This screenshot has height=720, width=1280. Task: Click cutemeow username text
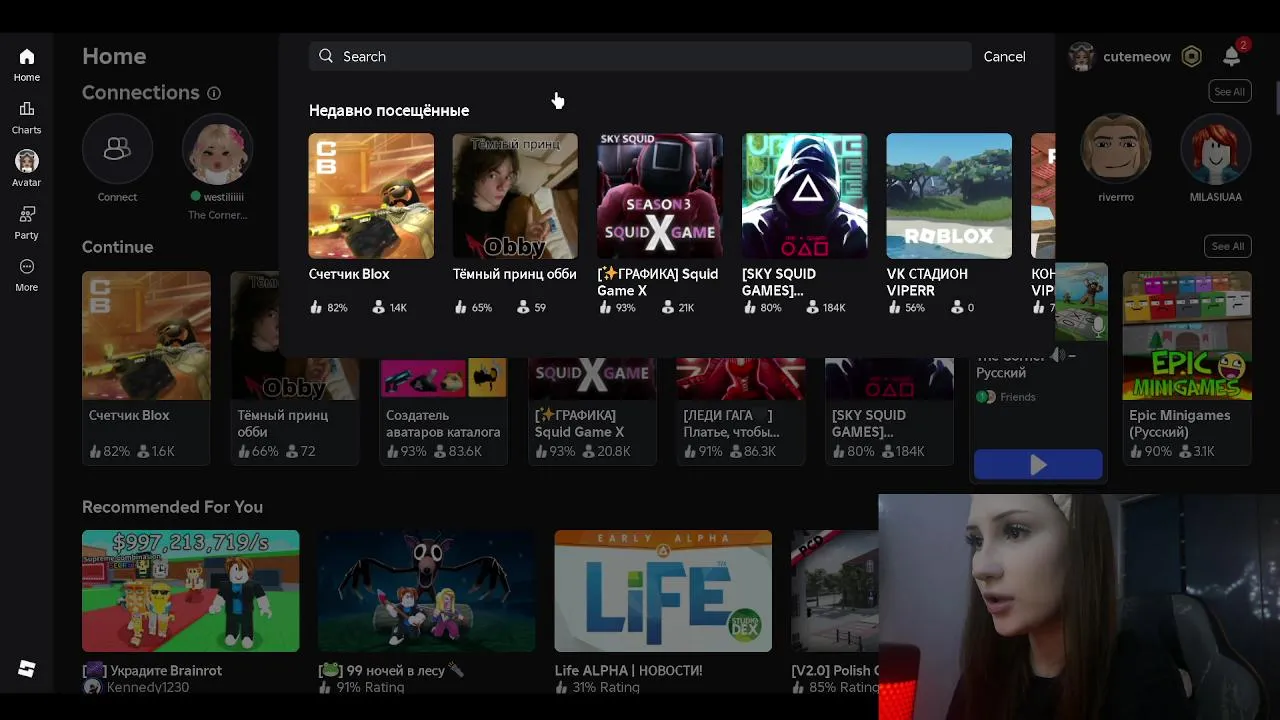coord(1137,57)
